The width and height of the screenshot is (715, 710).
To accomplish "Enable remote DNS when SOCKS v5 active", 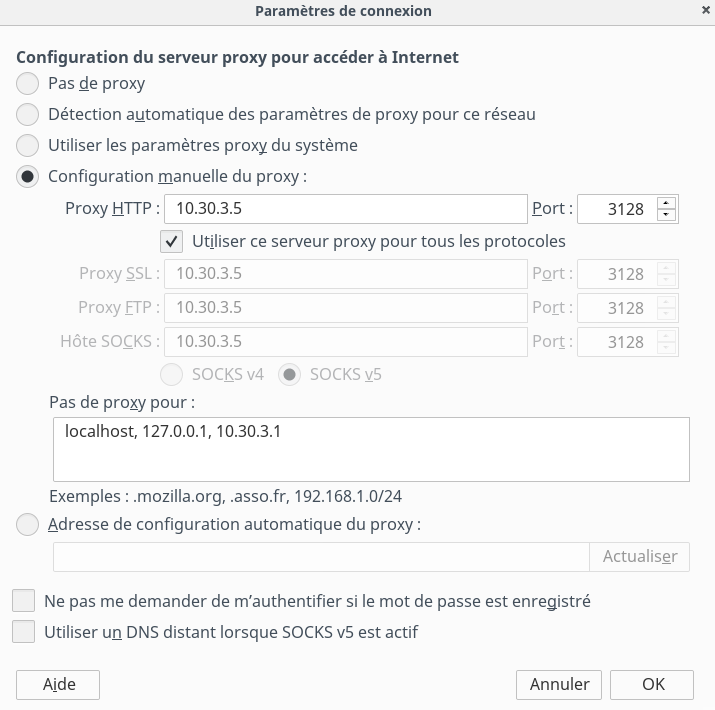I will 23,632.
